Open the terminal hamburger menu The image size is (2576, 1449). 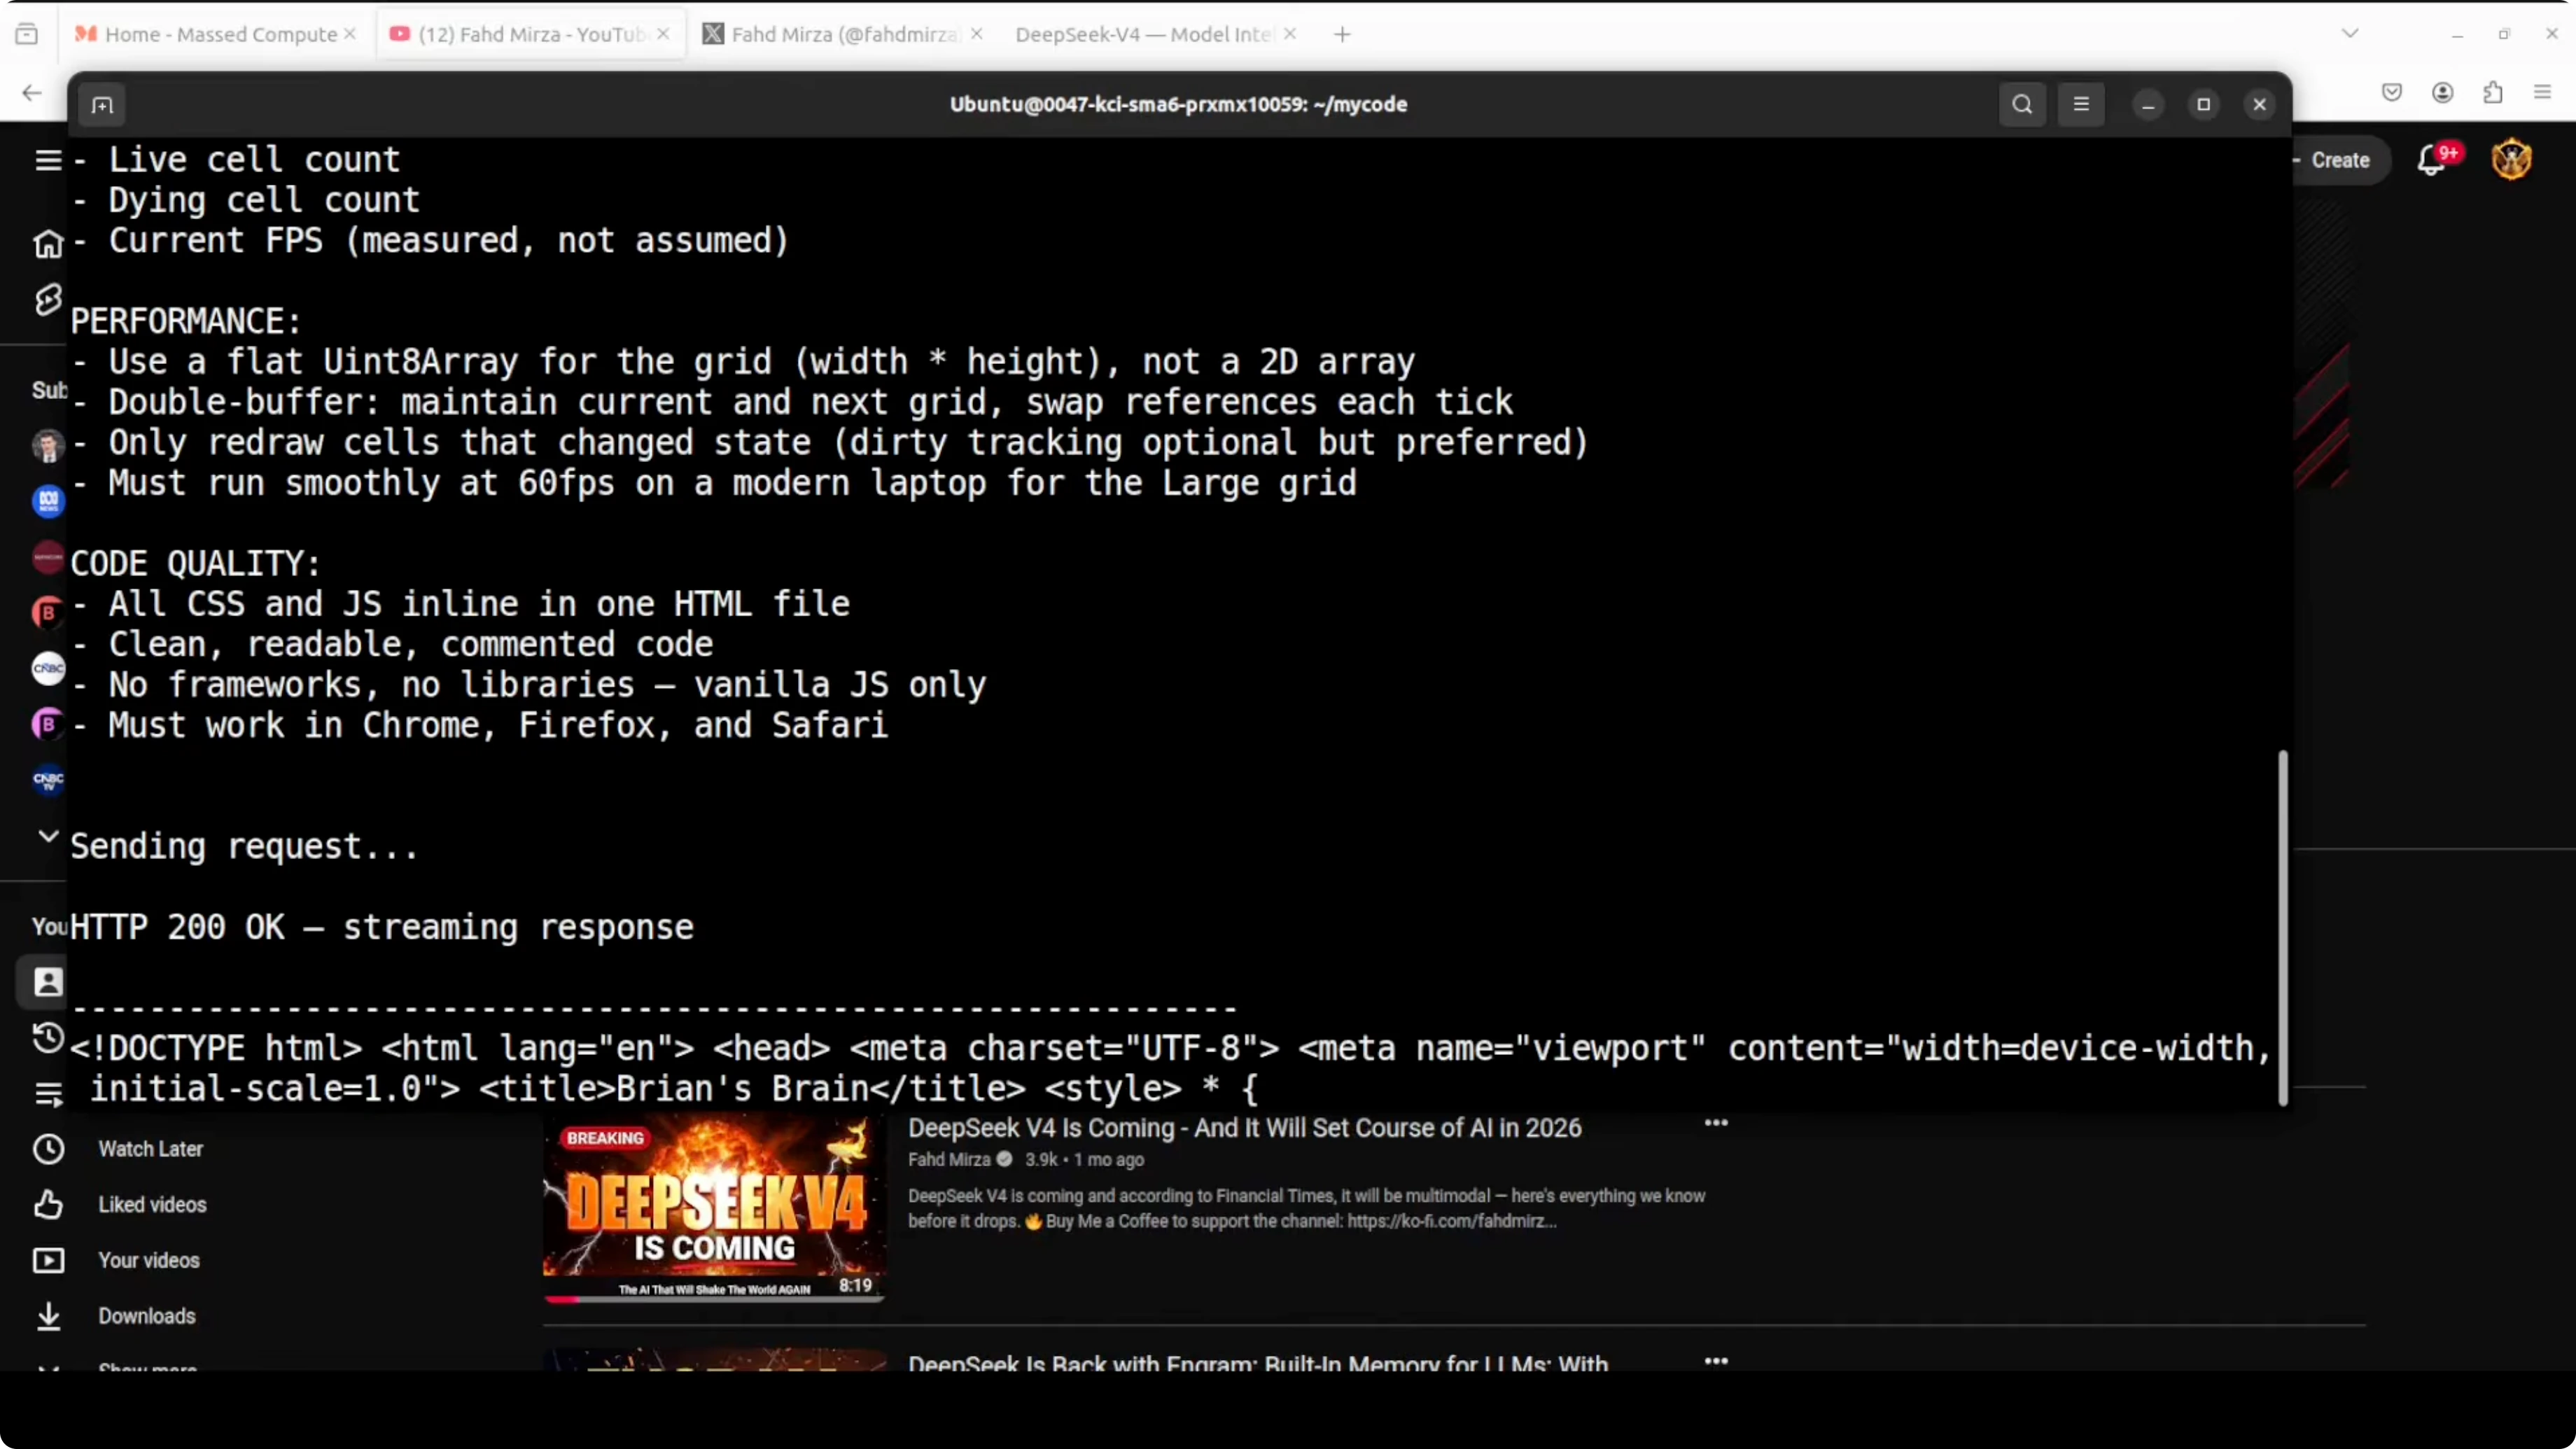click(x=2081, y=105)
